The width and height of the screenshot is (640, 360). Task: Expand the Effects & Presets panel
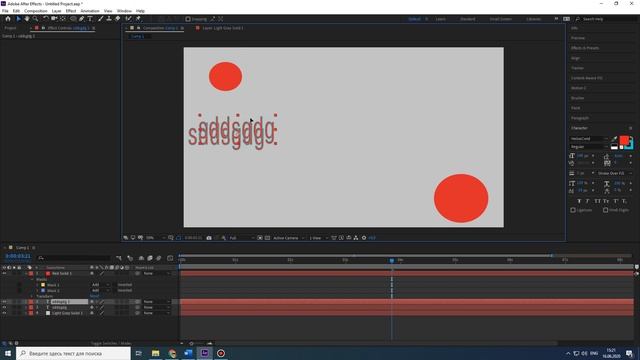click(x=585, y=48)
